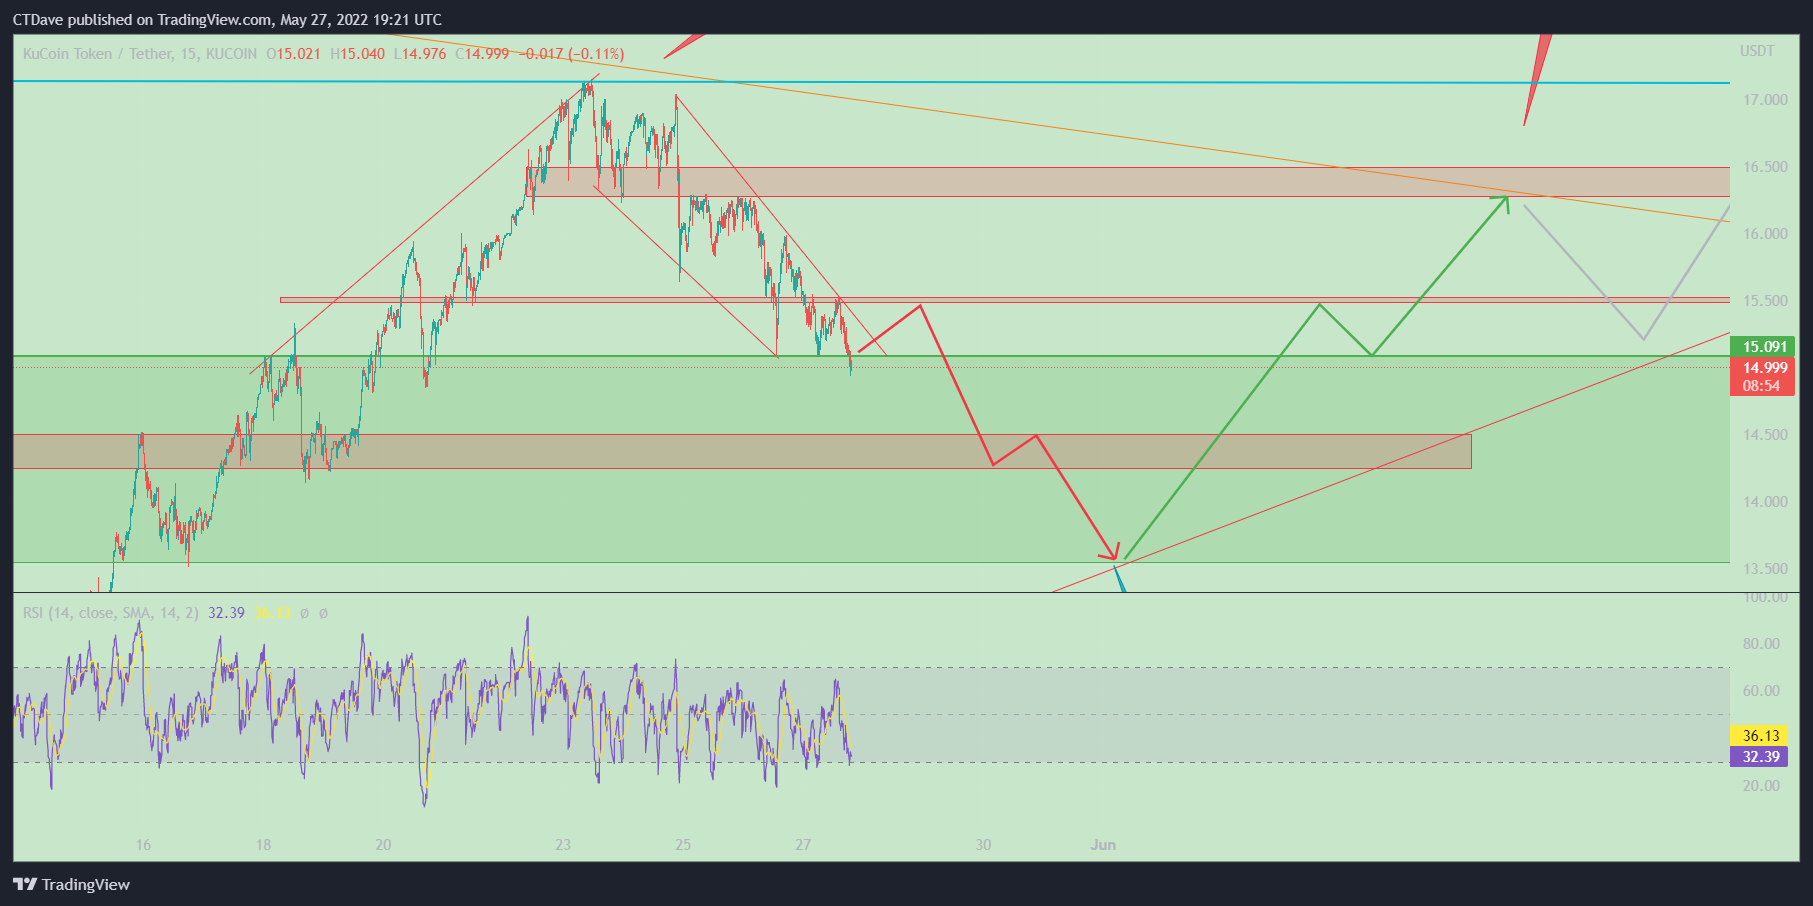Click the 14.500 price axis label

pyautogui.click(x=1765, y=435)
